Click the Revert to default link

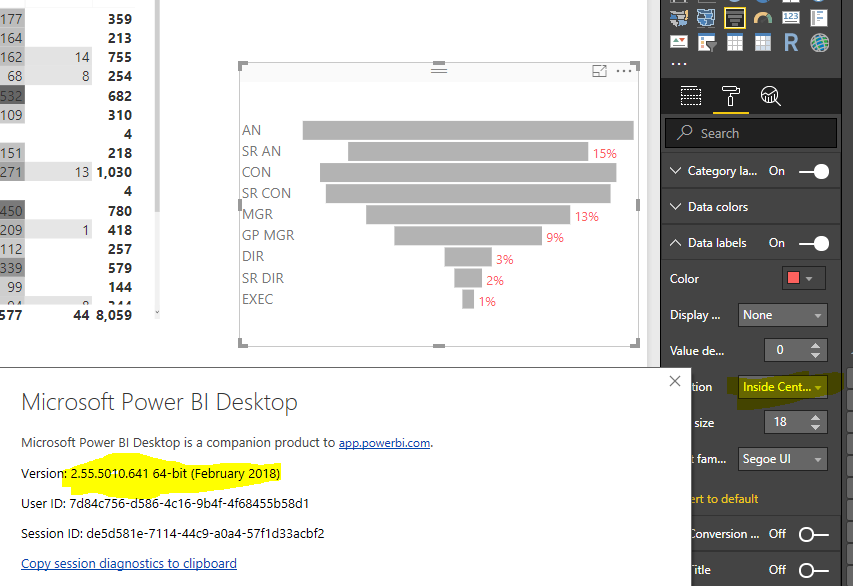725,499
